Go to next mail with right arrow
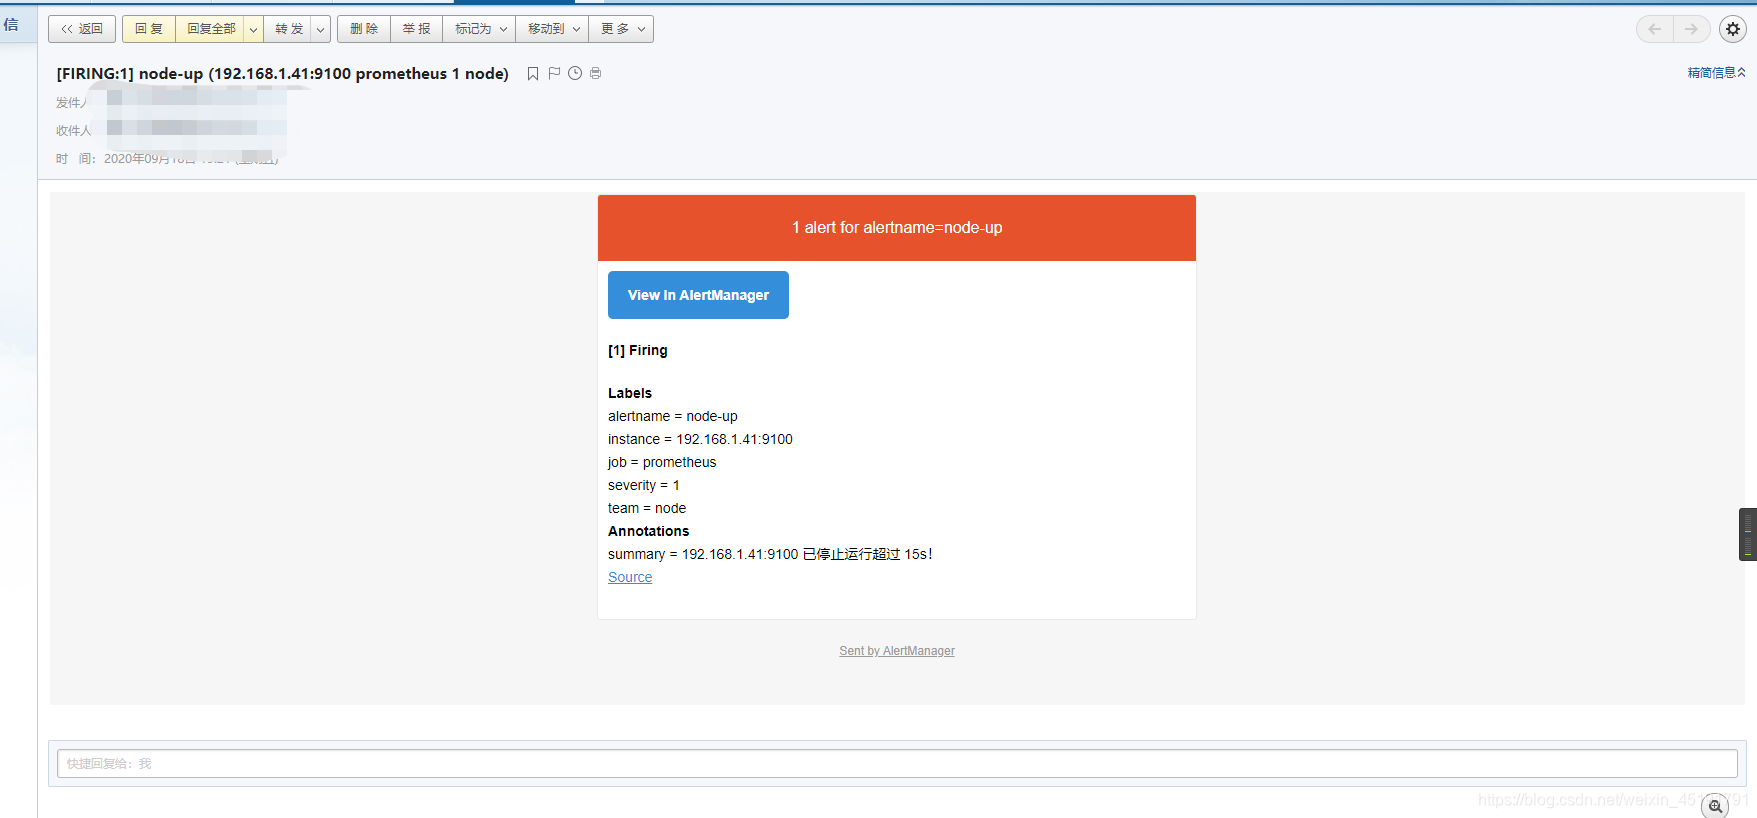 pyautogui.click(x=1691, y=29)
